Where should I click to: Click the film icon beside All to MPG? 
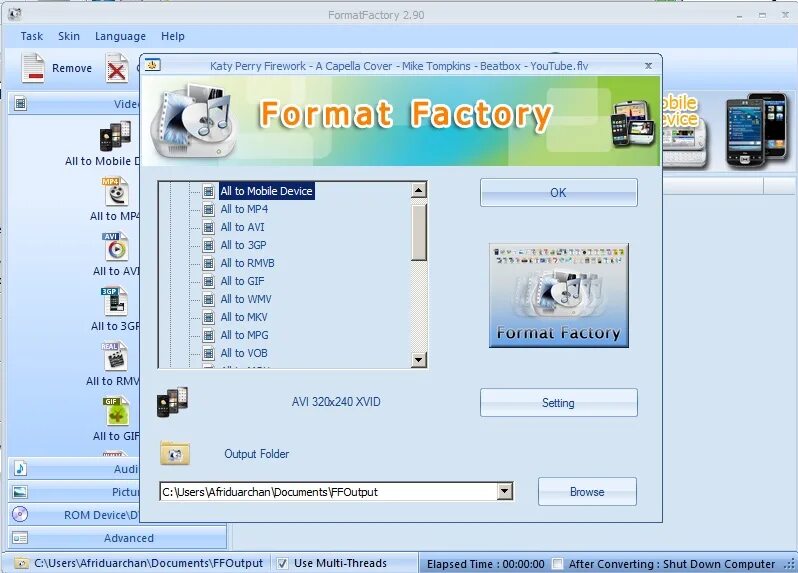pyautogui.click(x=208, y=335)
